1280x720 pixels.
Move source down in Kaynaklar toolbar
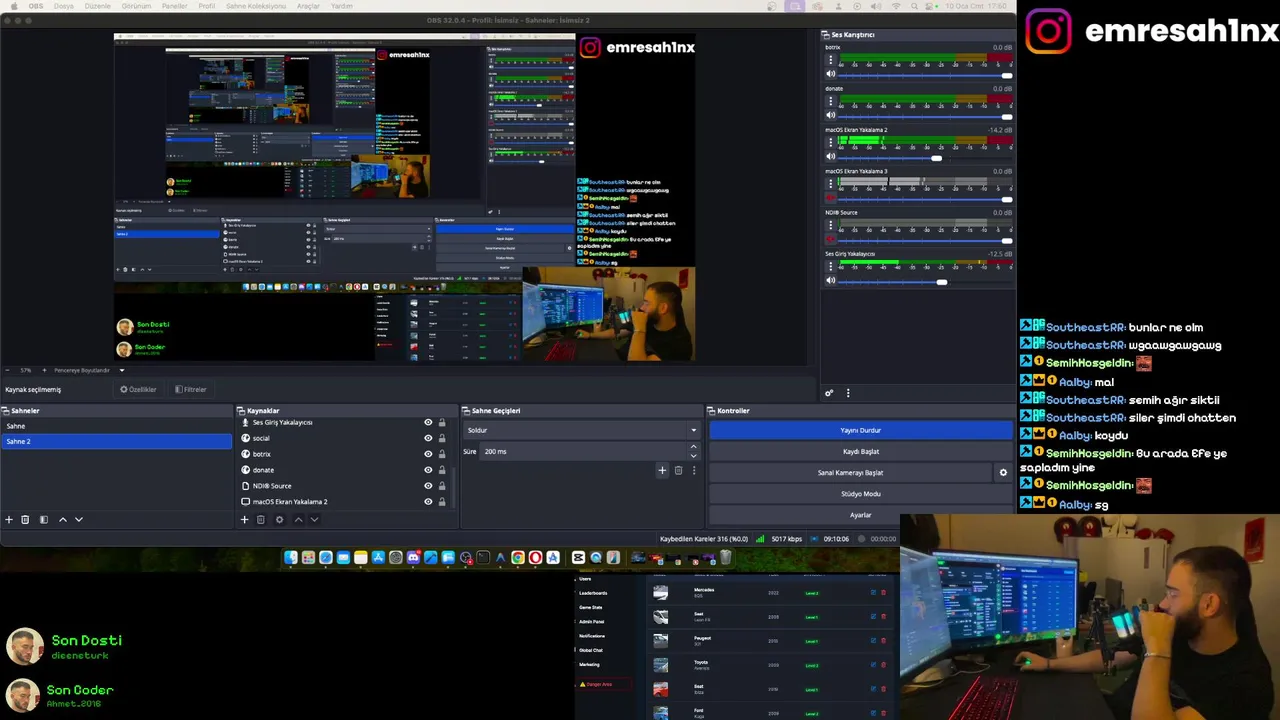coord(314,520)
